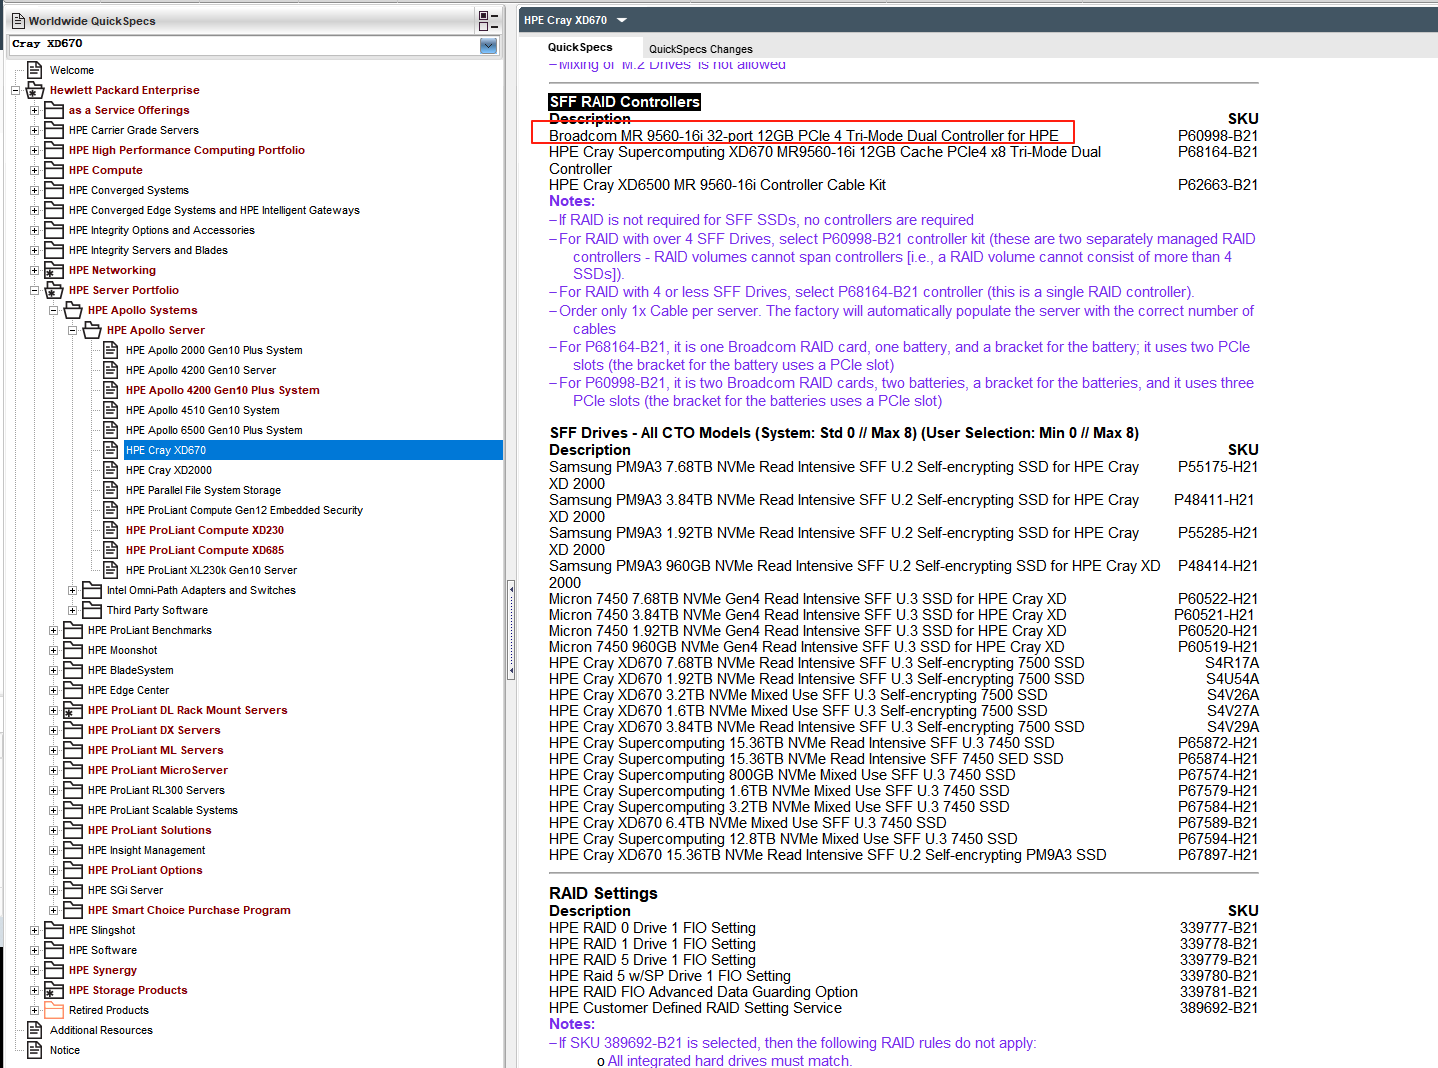1438x1068 pixels.
Task: Click HPE Apollo 4510 Gen10 System document icon
Action: click(x=111, y=410)
